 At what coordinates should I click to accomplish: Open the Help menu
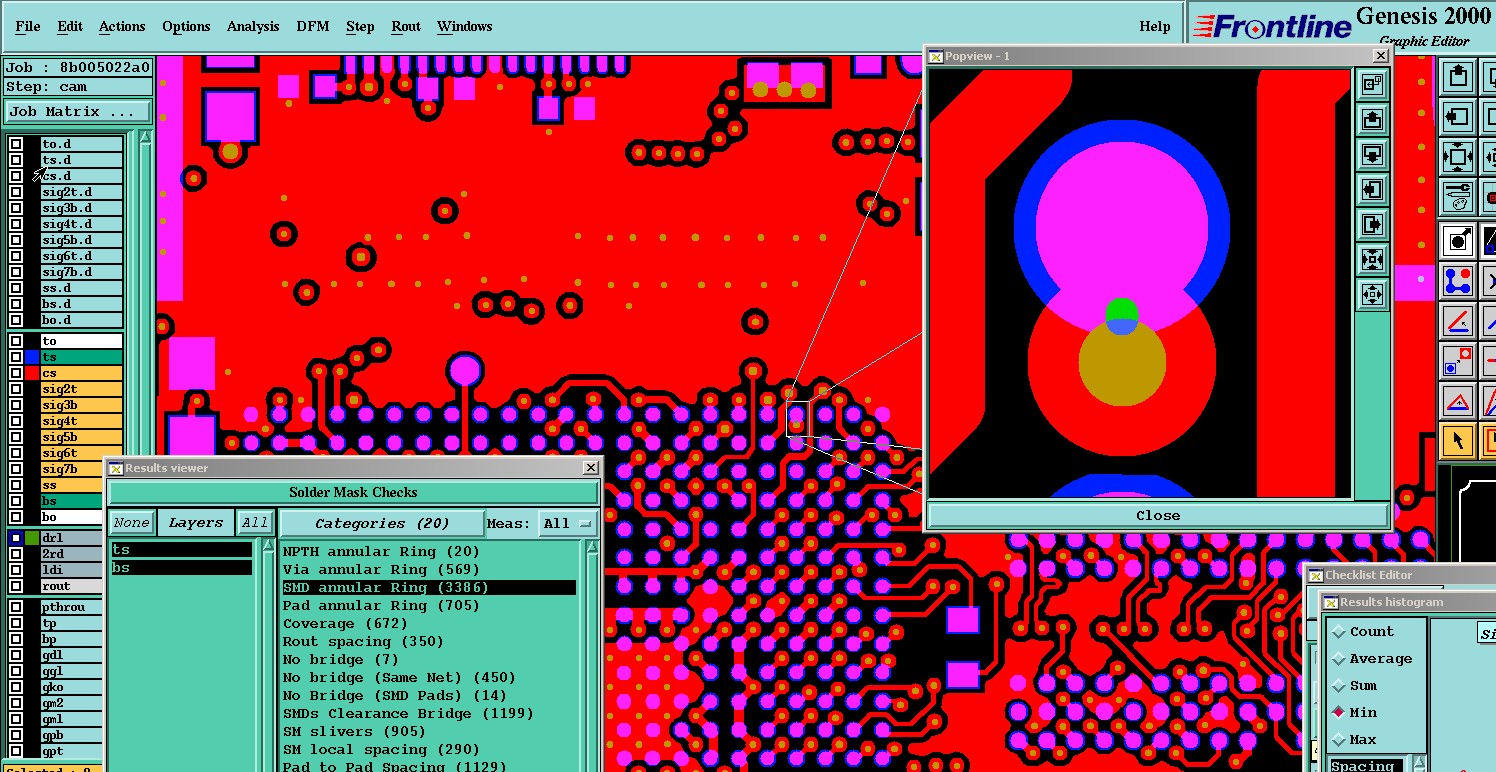click(1155, 27)
